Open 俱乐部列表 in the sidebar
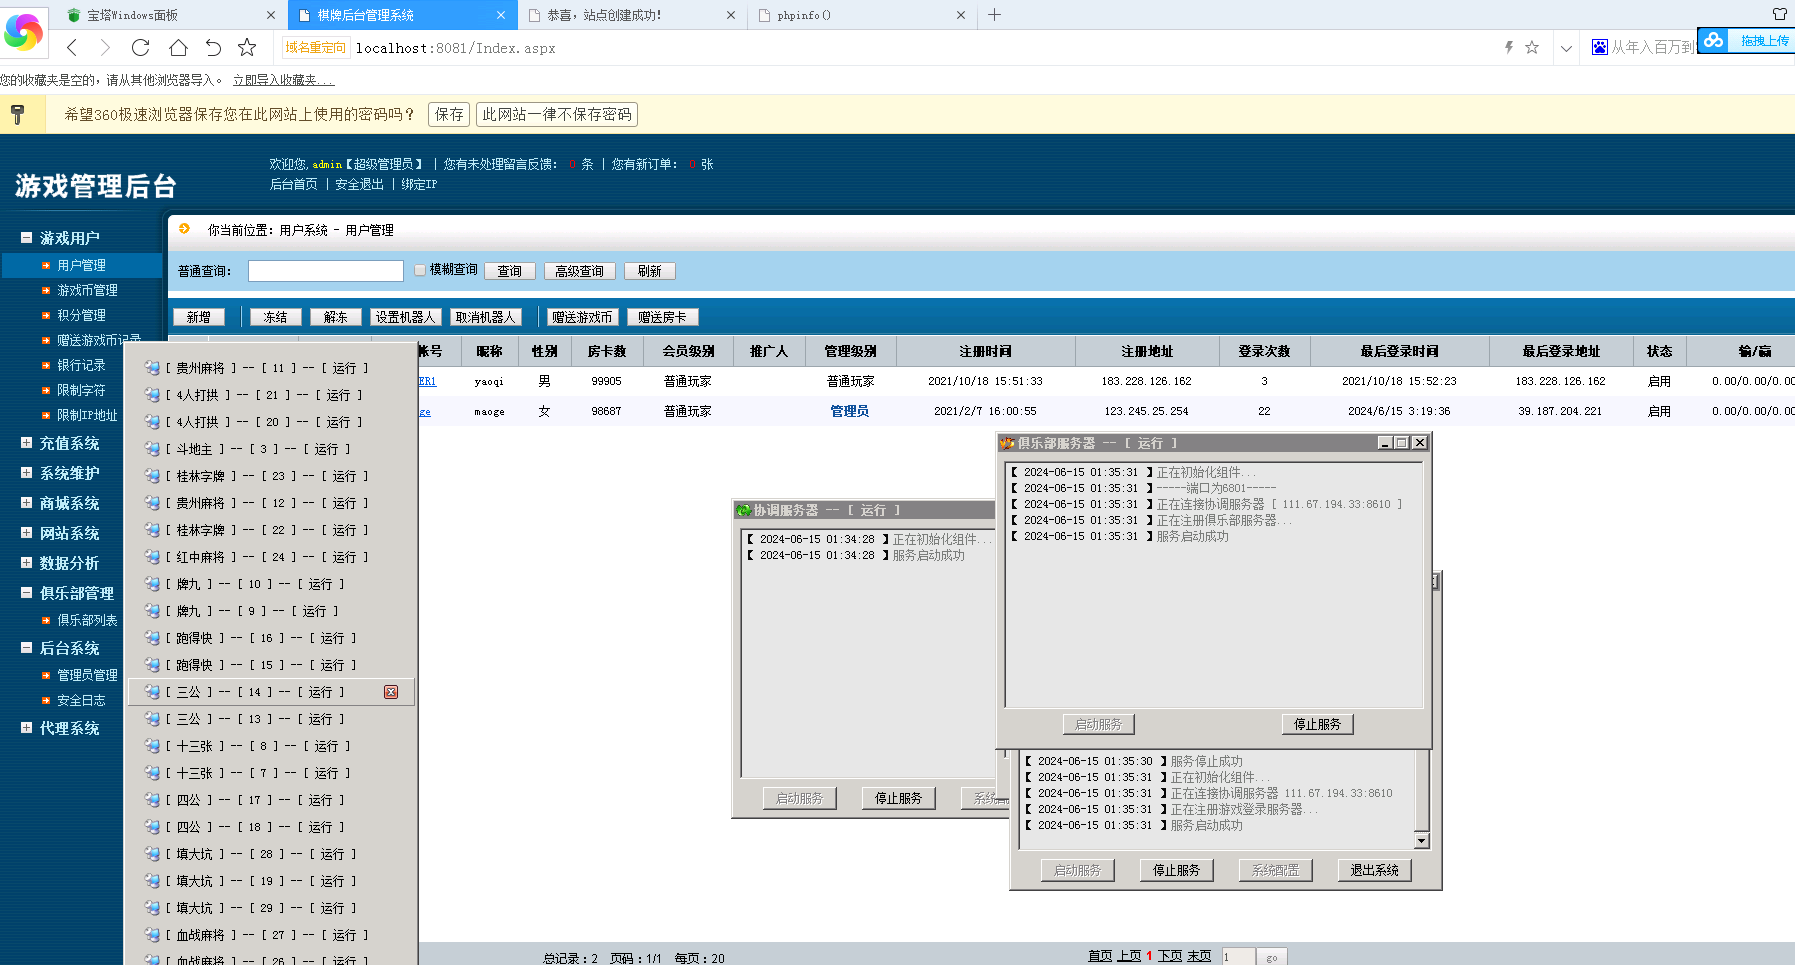Image resolution: width=1795 pixels, height=965 pixels. pos(87,620)
